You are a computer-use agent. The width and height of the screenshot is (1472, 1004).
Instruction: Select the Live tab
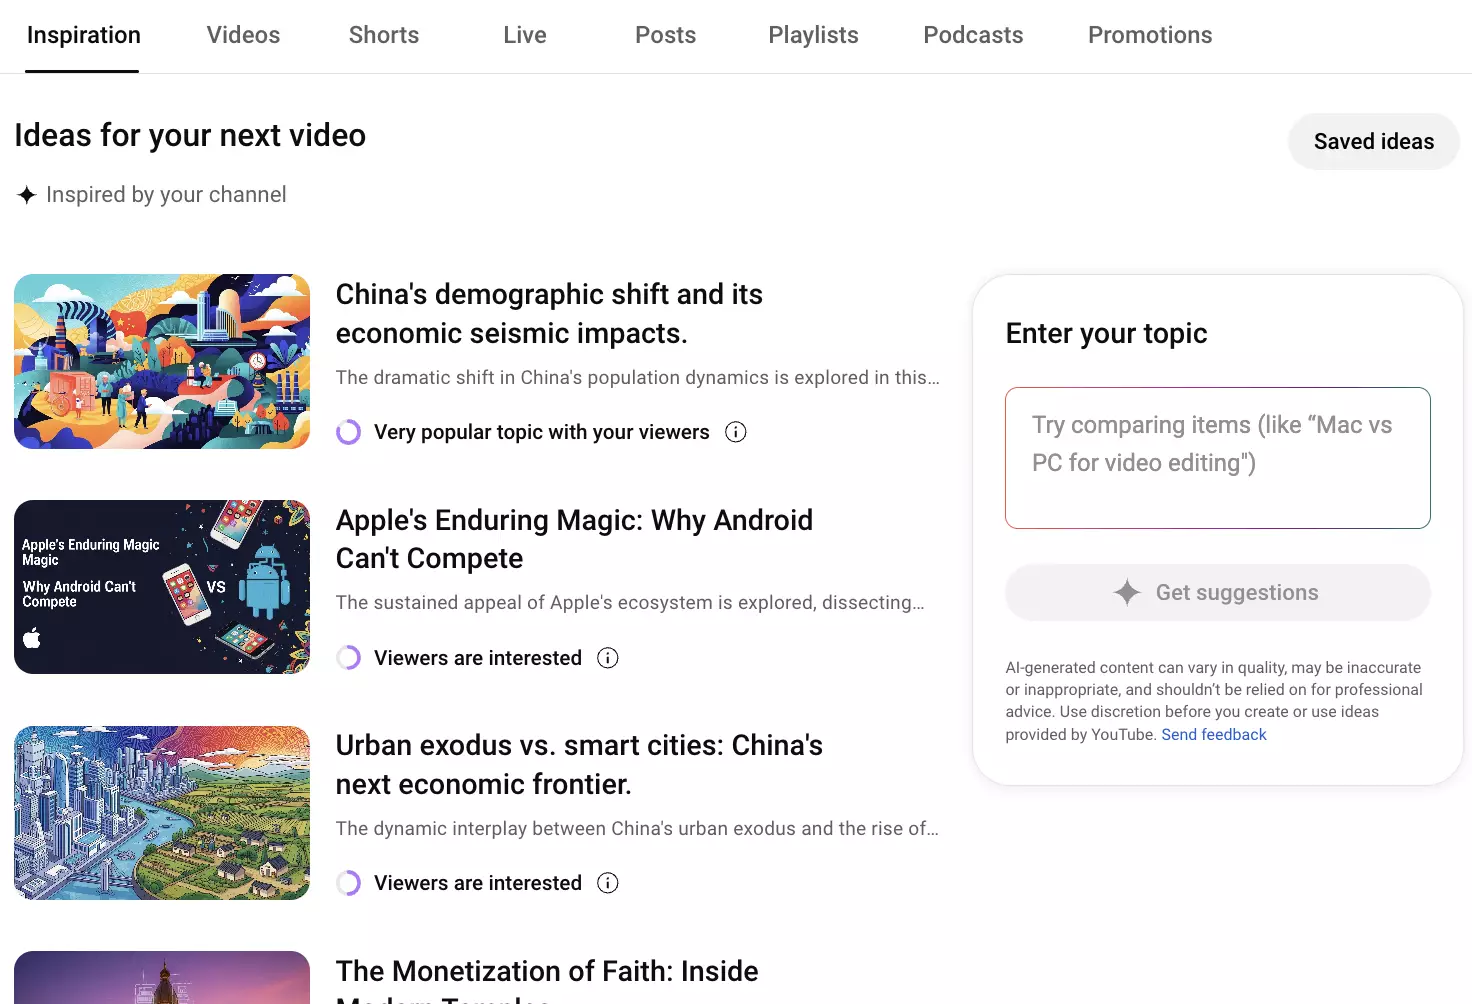click(525, 36)
